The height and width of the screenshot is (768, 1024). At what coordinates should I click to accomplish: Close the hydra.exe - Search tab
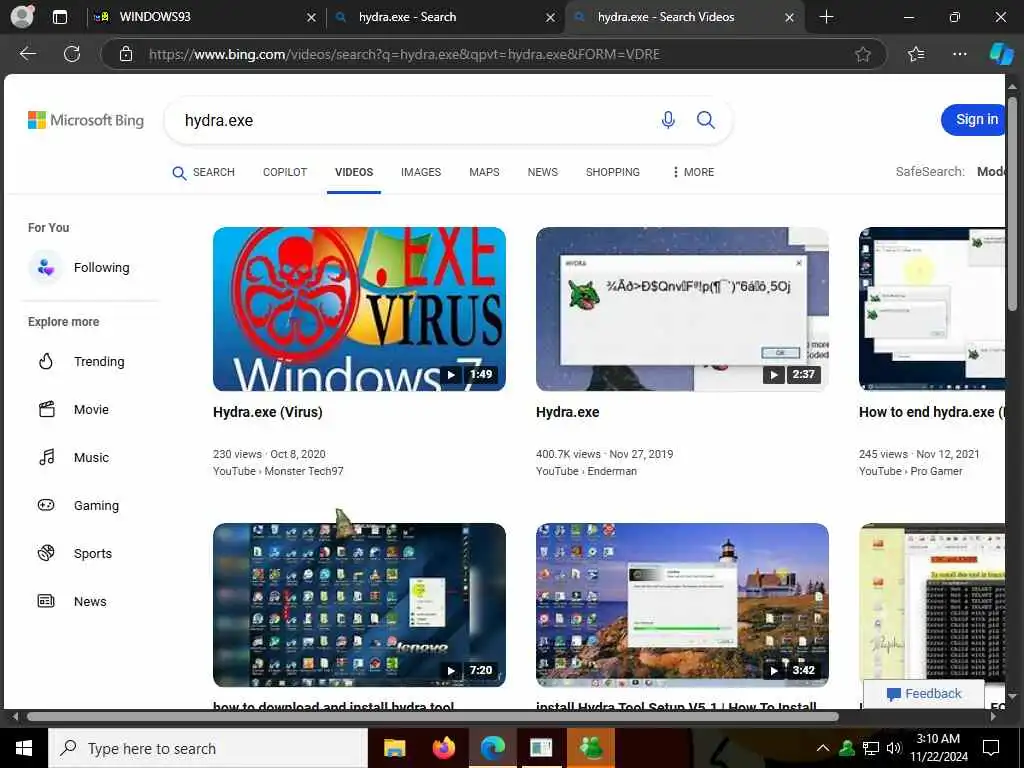tap(551, 18)
